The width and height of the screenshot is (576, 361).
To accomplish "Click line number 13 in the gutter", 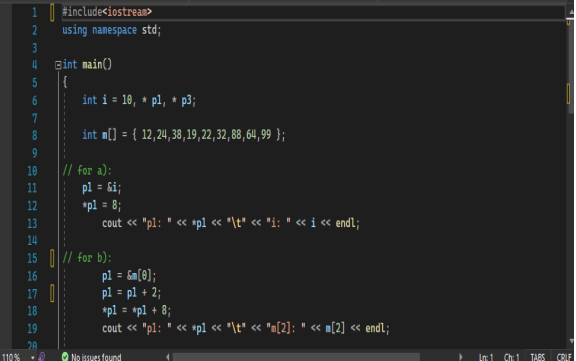I will pos(32,223).
